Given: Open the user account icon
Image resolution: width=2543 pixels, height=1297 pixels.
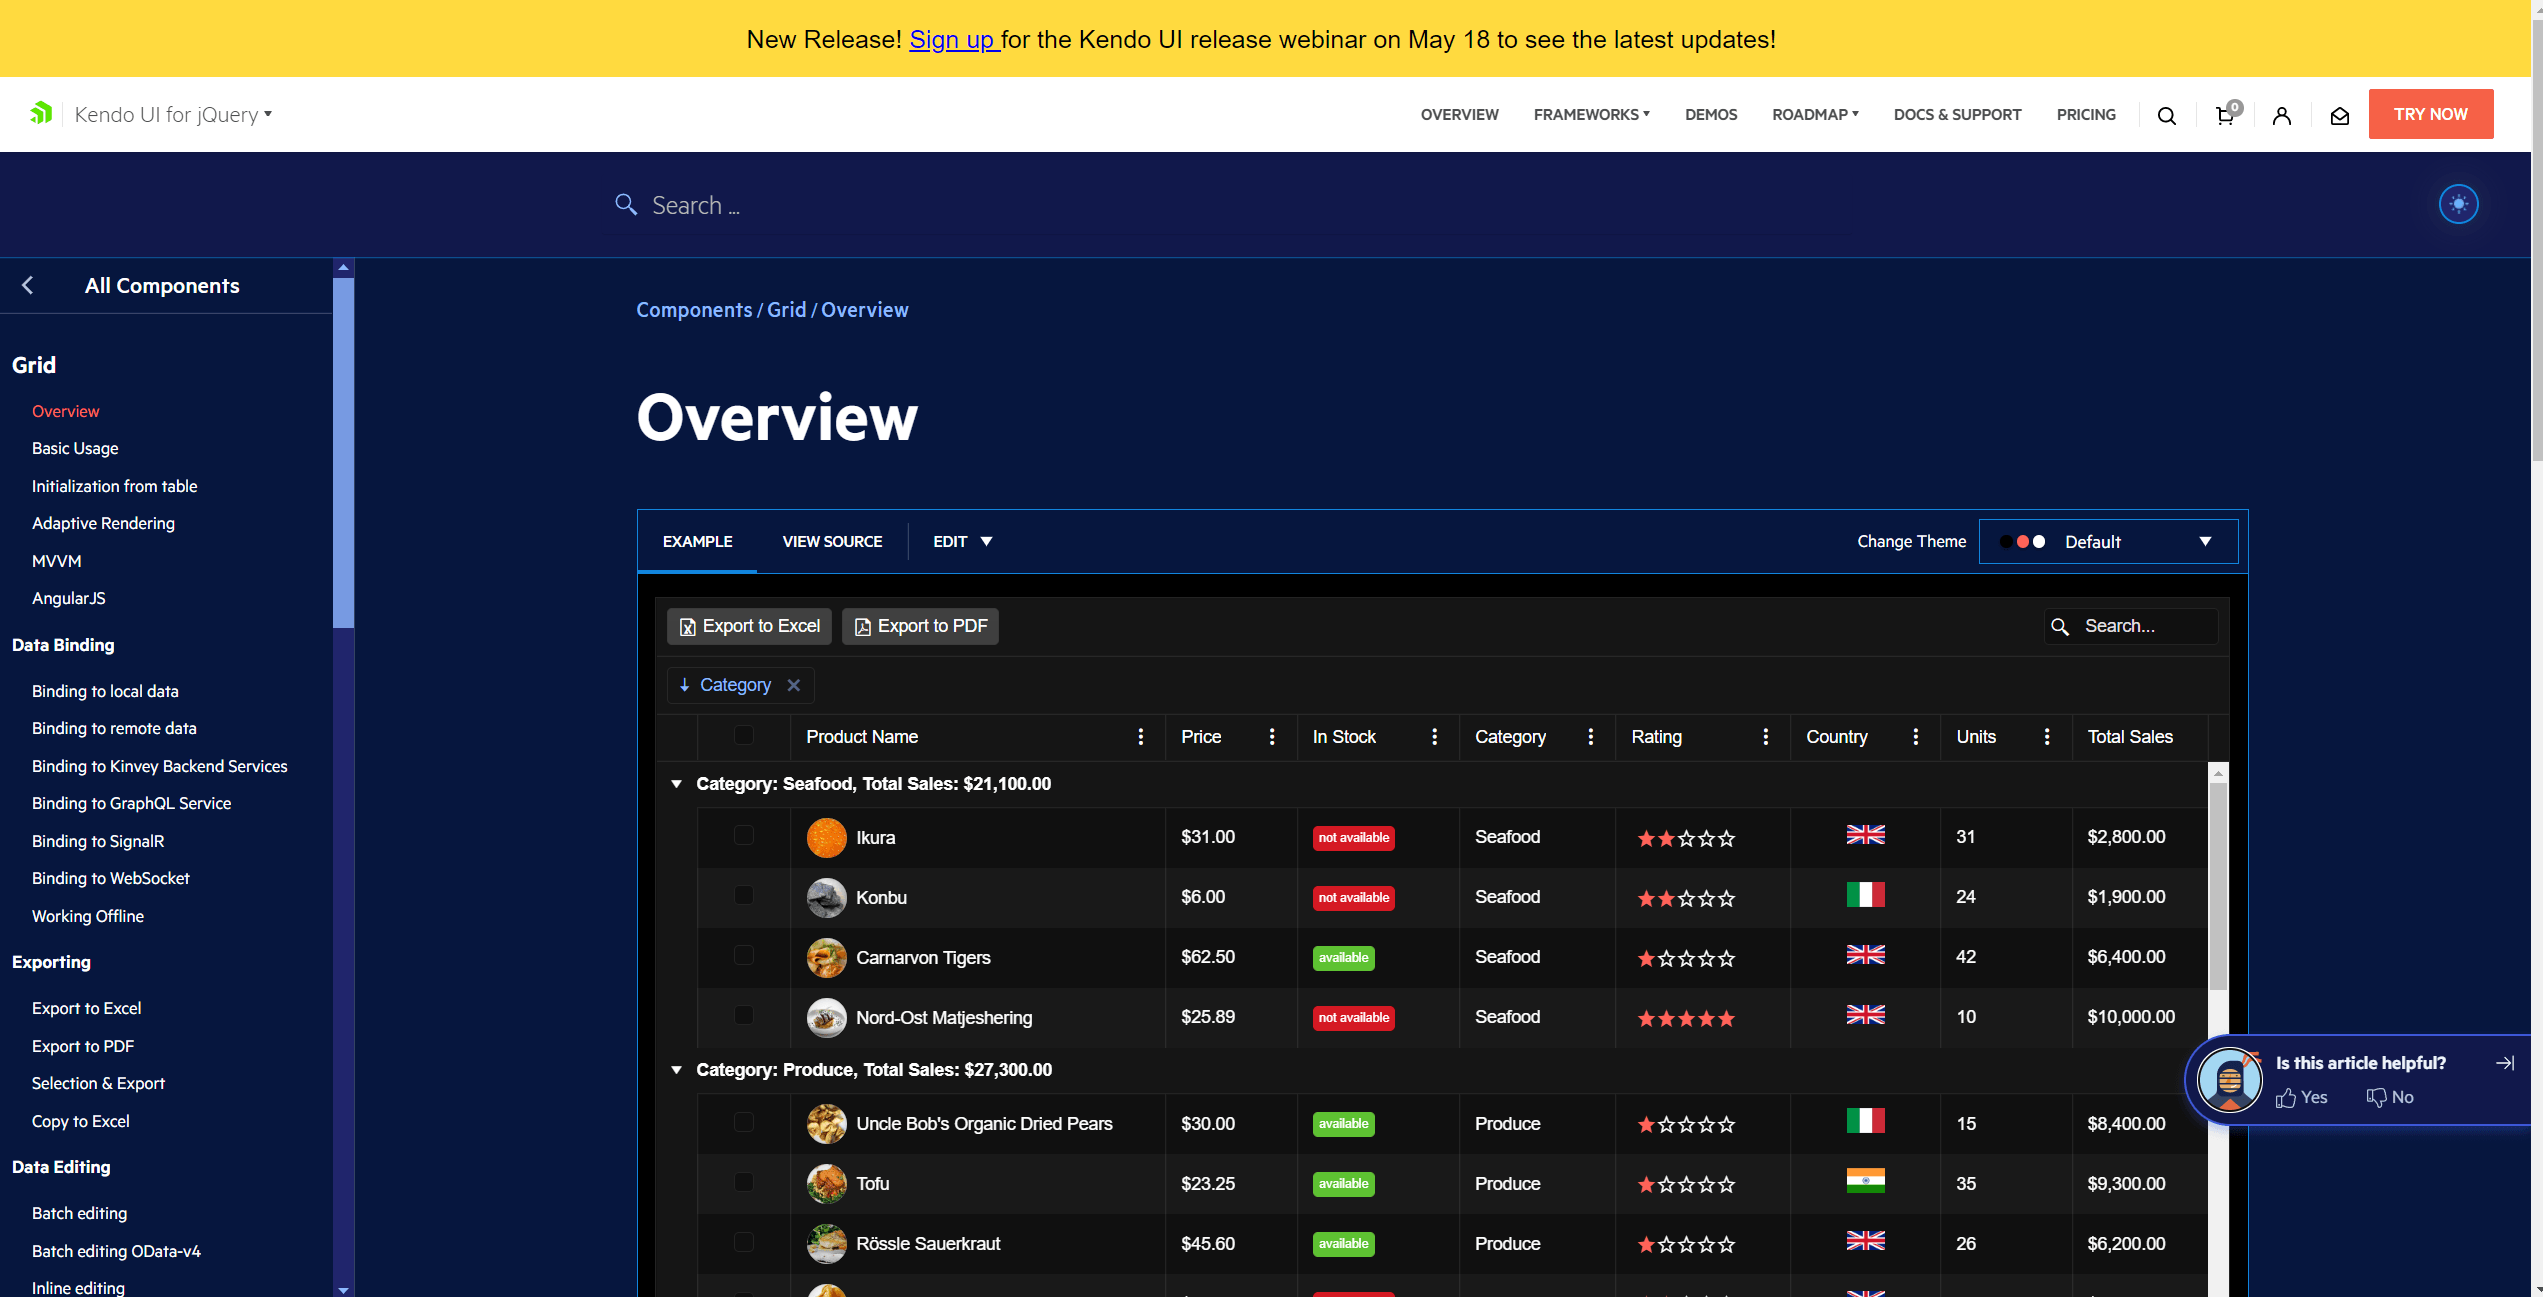Looking at the screenshot, I should click(2282, 115).
